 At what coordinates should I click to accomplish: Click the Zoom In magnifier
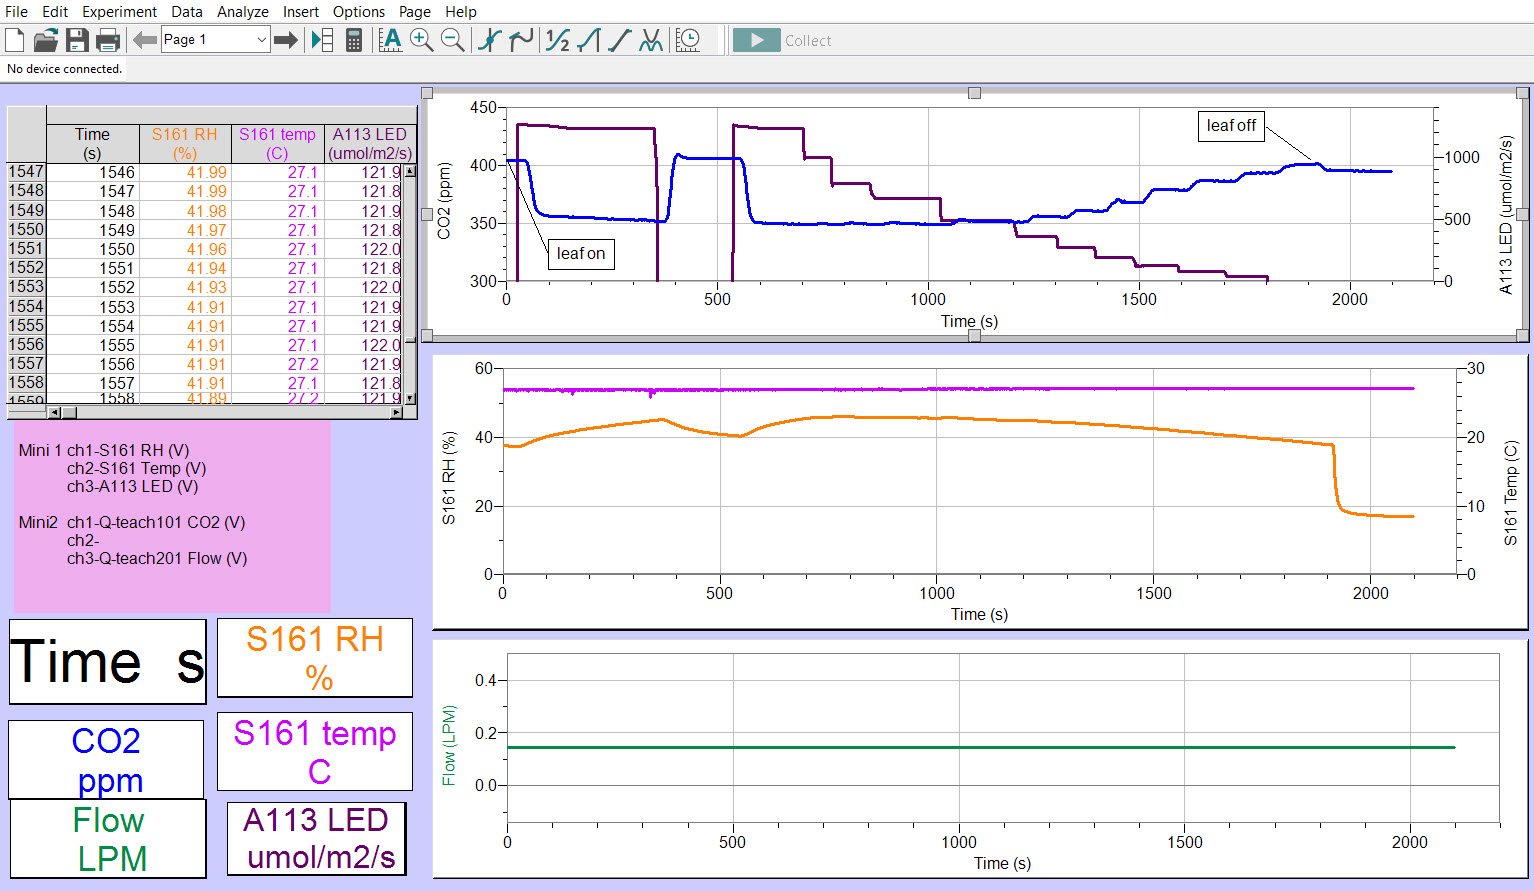[421, 40]
